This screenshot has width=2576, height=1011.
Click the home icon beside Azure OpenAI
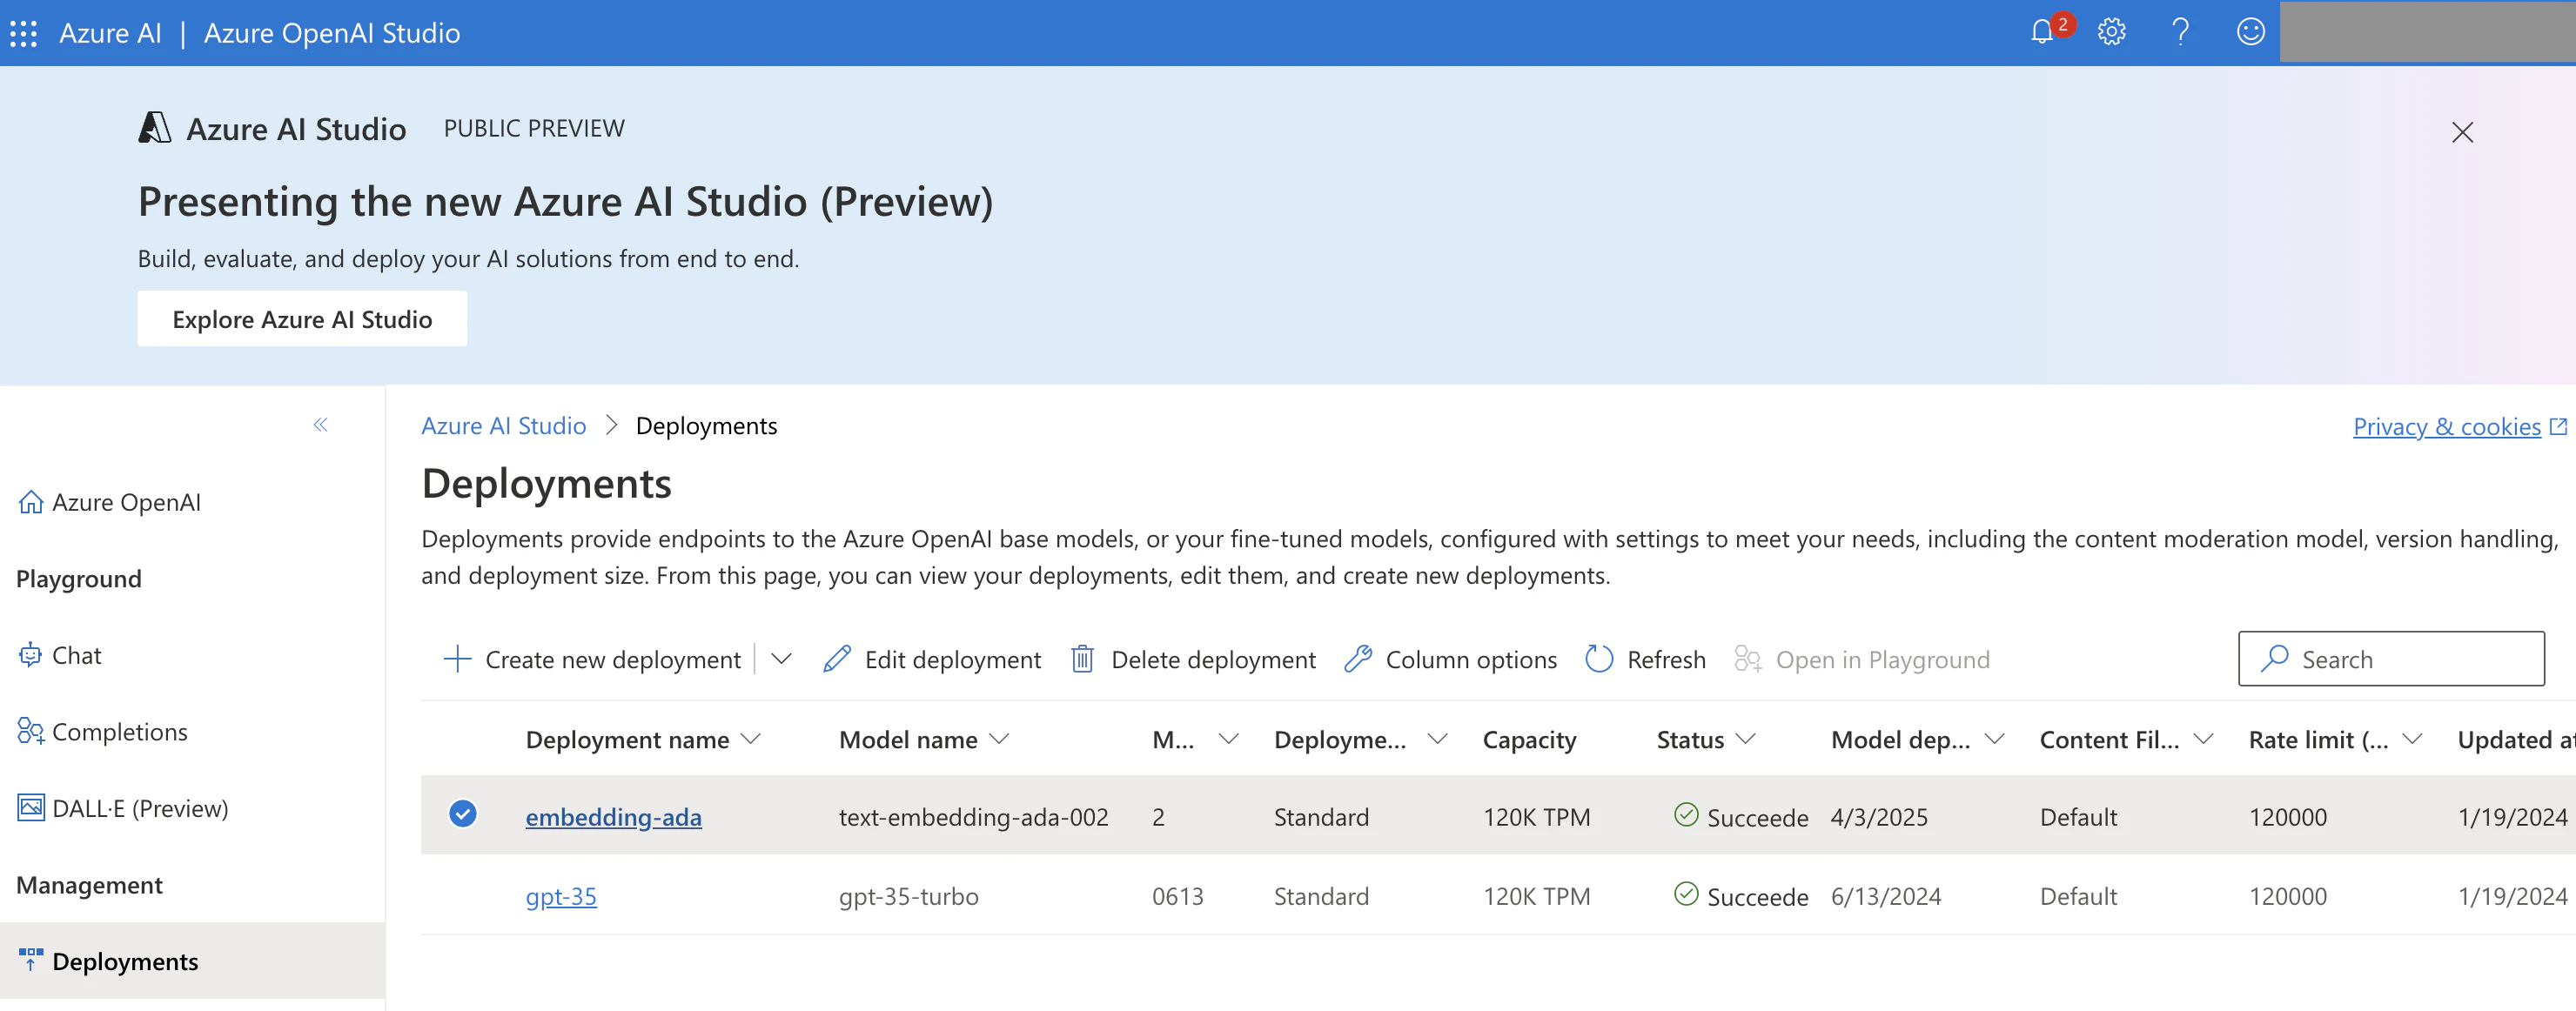31,502
